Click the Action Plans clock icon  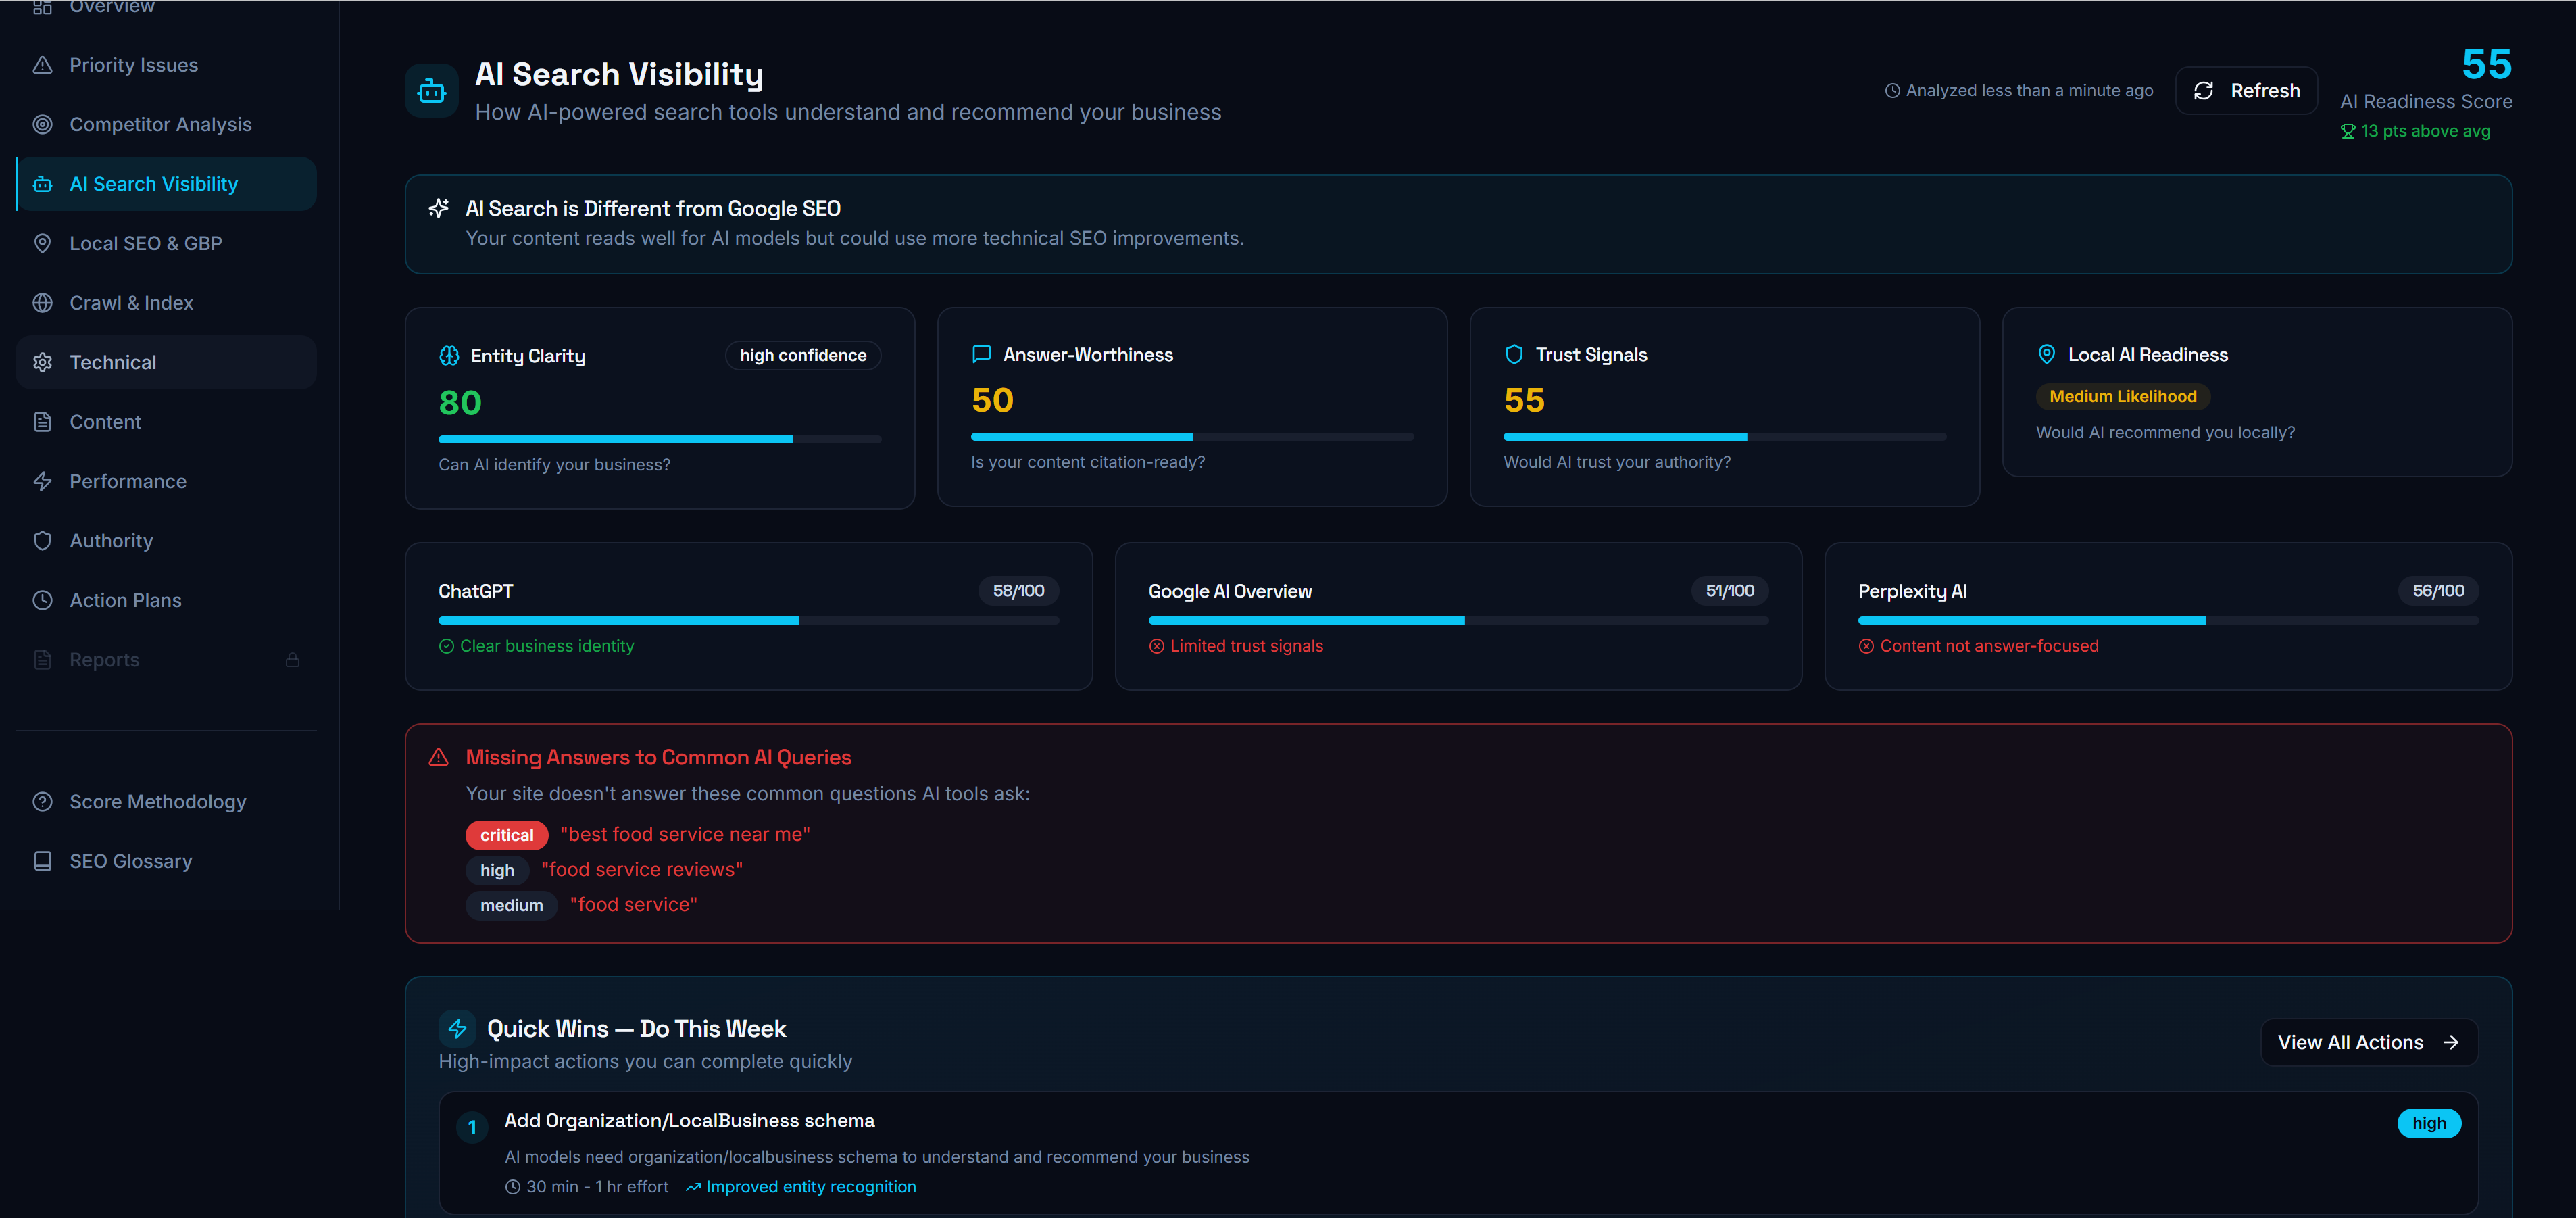(42, 600)
